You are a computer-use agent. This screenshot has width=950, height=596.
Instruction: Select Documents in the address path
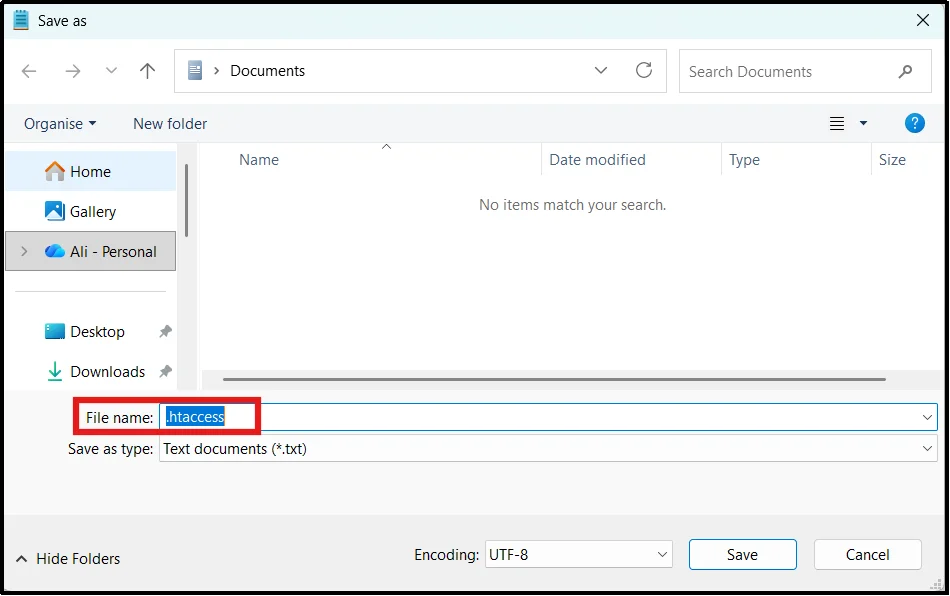click(267, 71)
